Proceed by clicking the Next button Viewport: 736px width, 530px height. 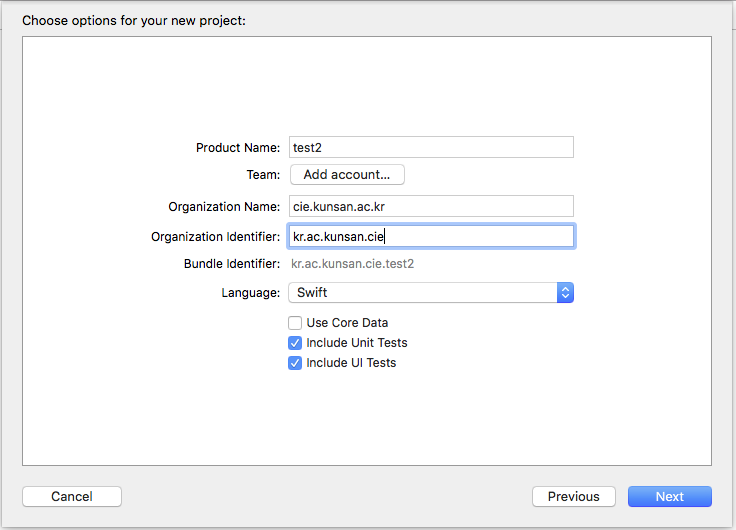tap(669, 496)
